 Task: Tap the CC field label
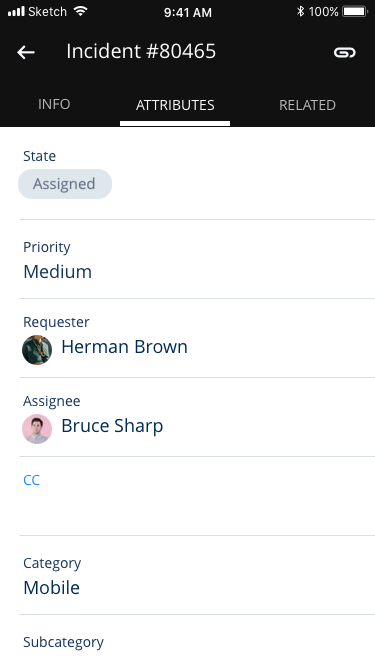click(31, 480)
